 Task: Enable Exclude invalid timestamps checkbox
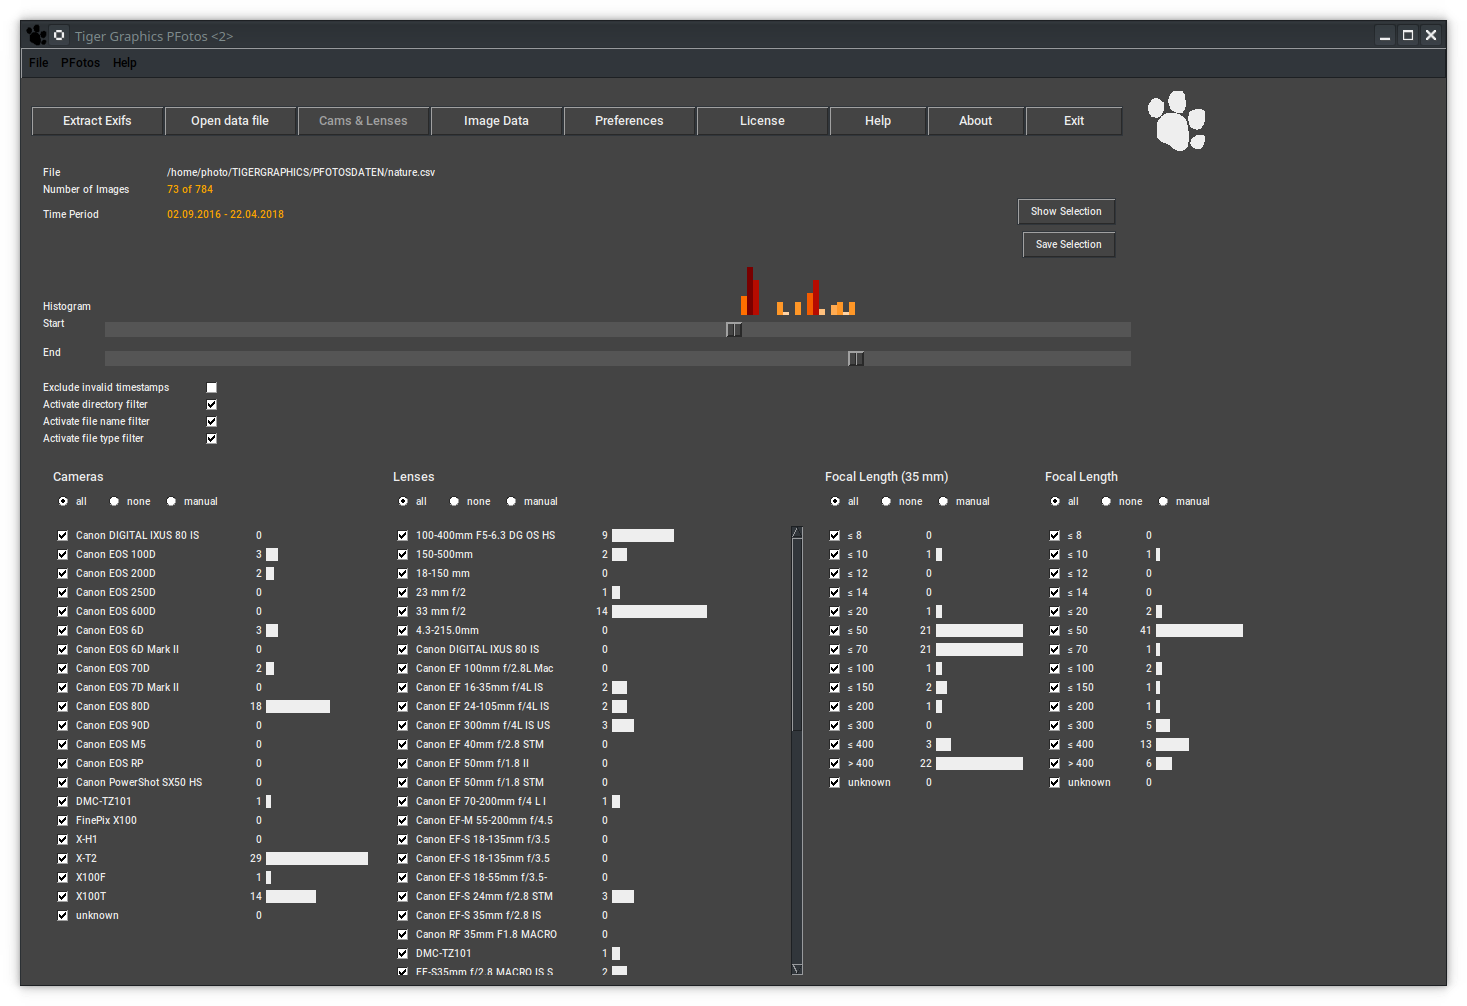point(211,388)
